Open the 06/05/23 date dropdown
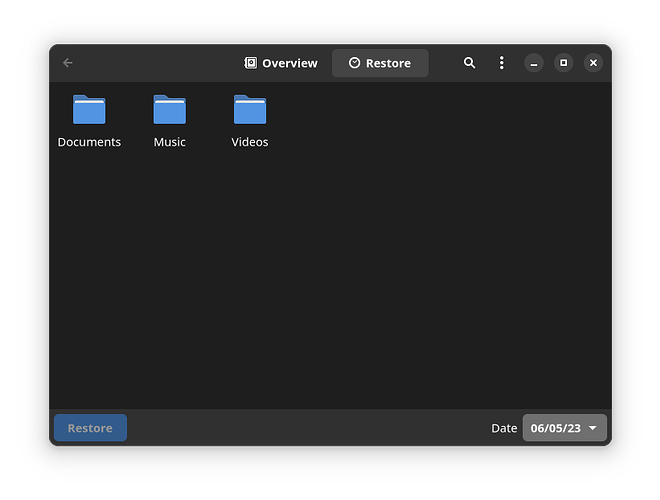The image size is (660, 500). pyautogui.click(x=564, y=428)
